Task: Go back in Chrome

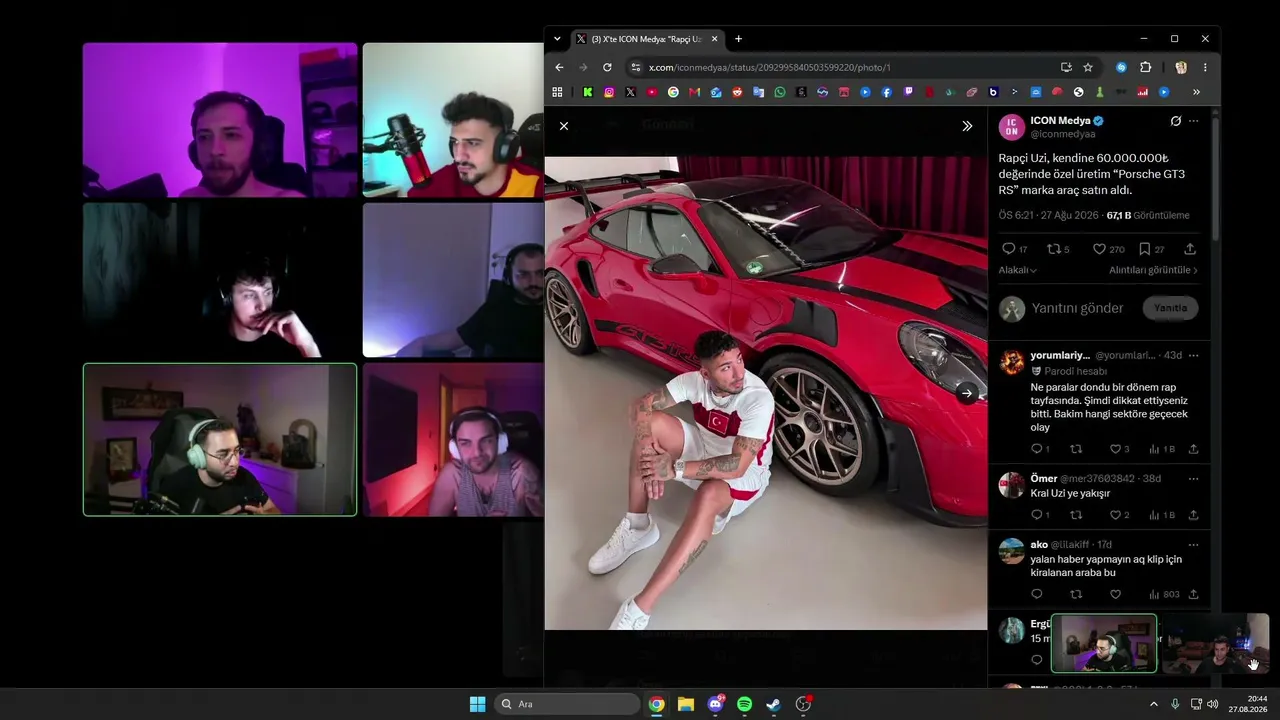Action: tap(559, 67)
